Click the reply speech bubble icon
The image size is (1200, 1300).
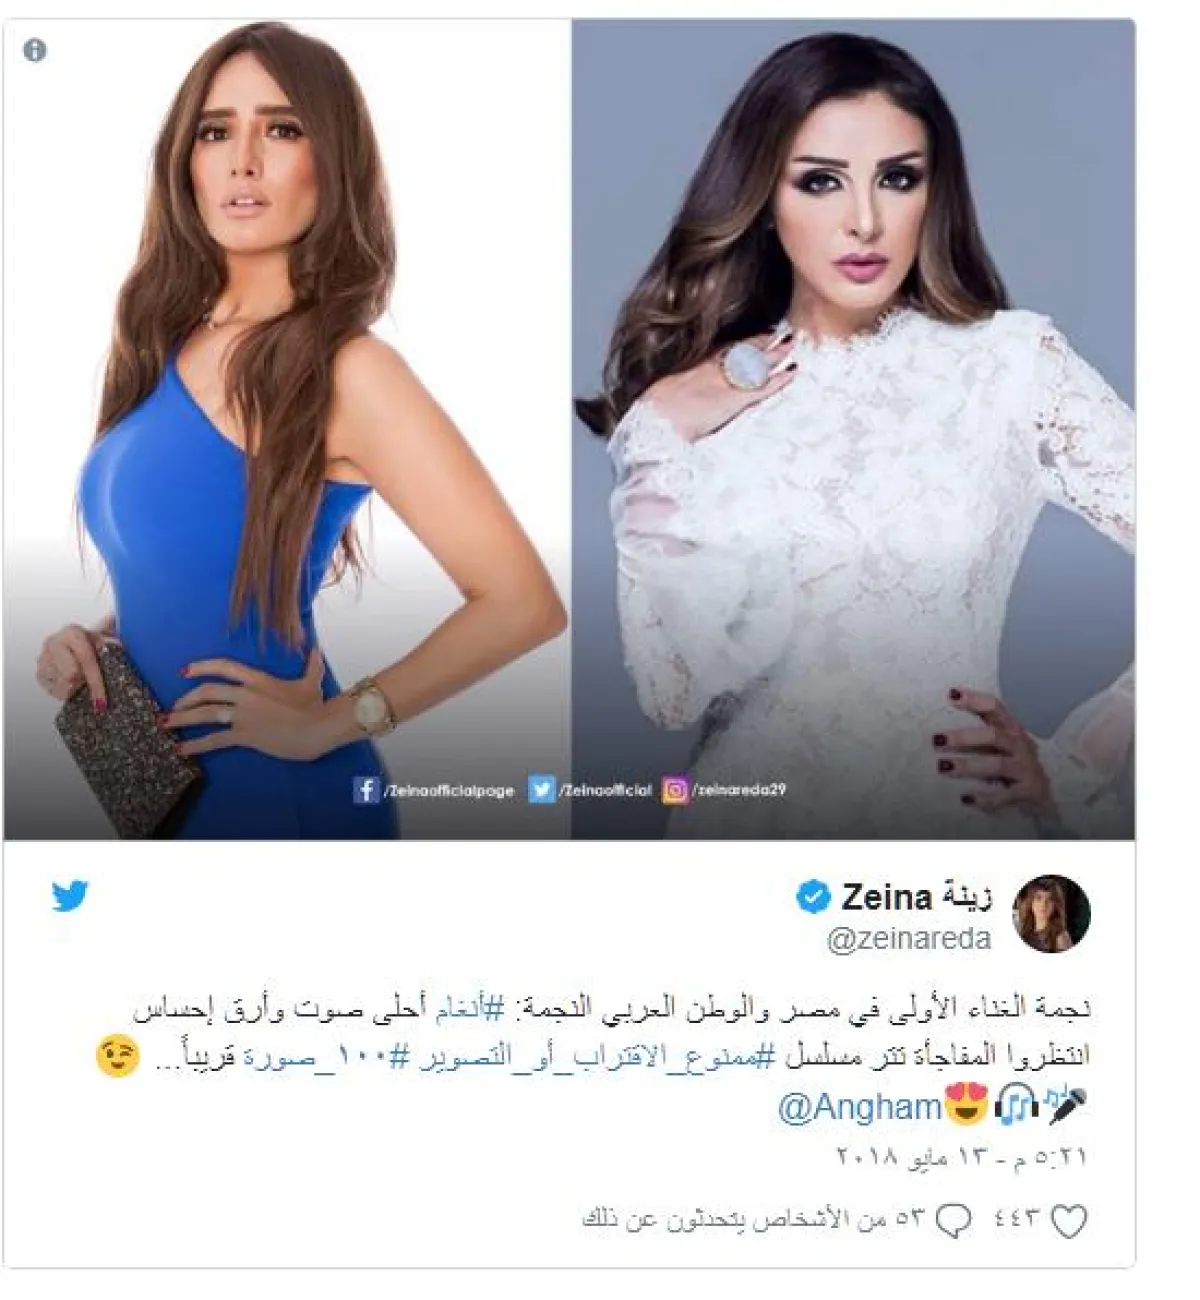pyautogui.click(x=955, y=1220)
